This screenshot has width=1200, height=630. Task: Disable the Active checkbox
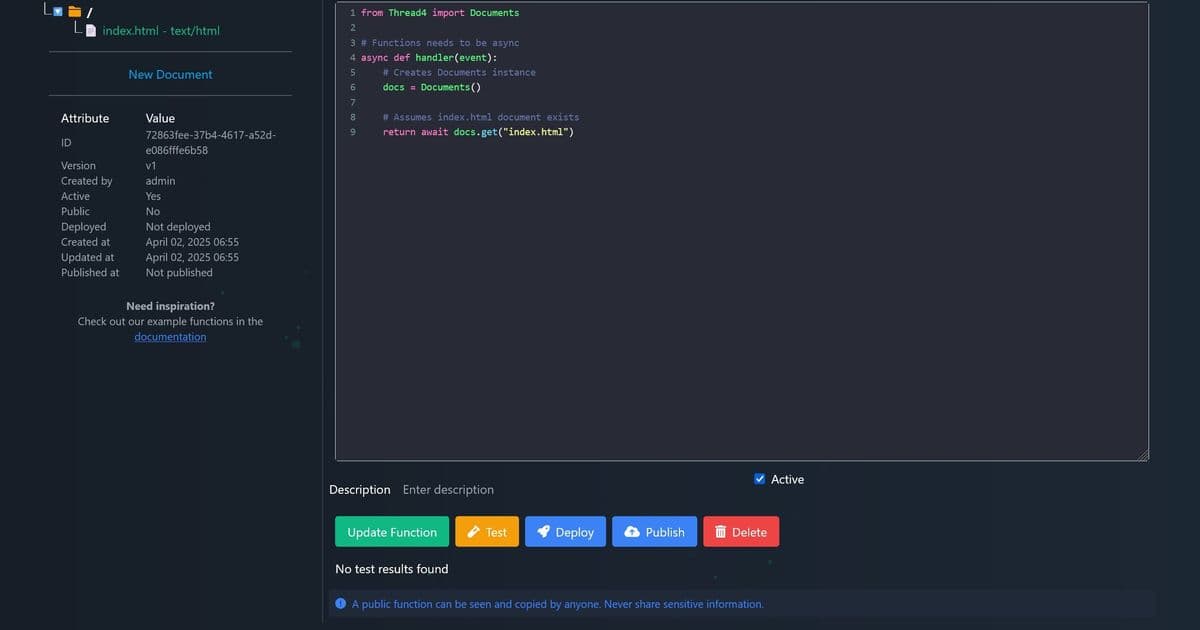click(x=759, y=479)
